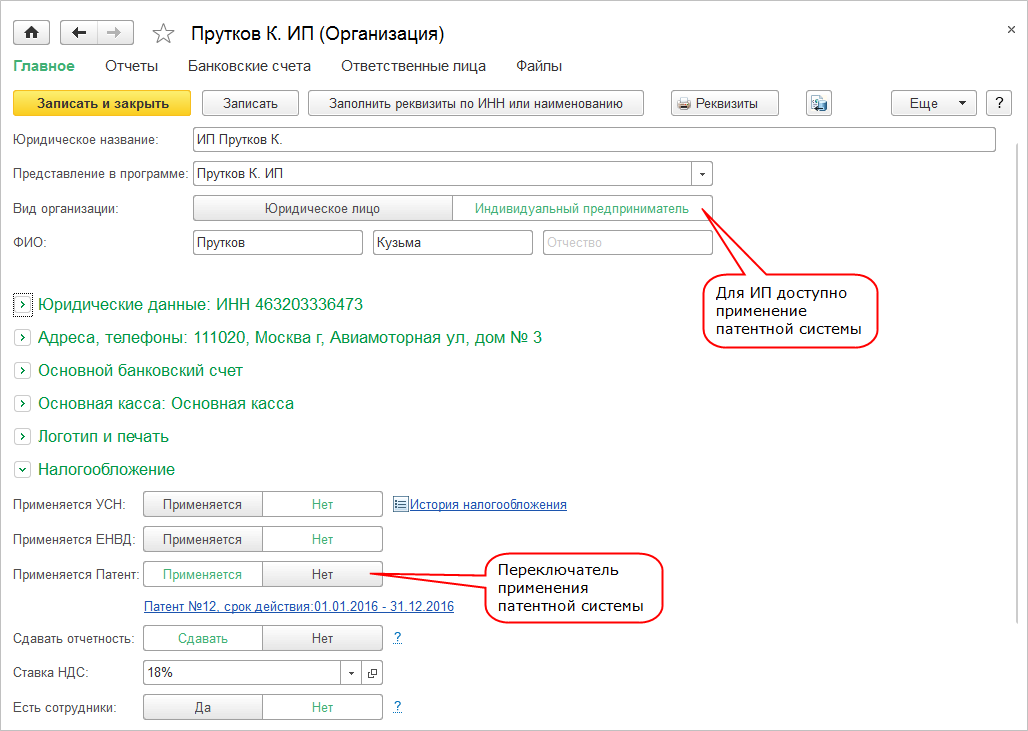Click Записать и закрыть button
The height and width of the screenshot is (731, 1028).
[102, 103]
